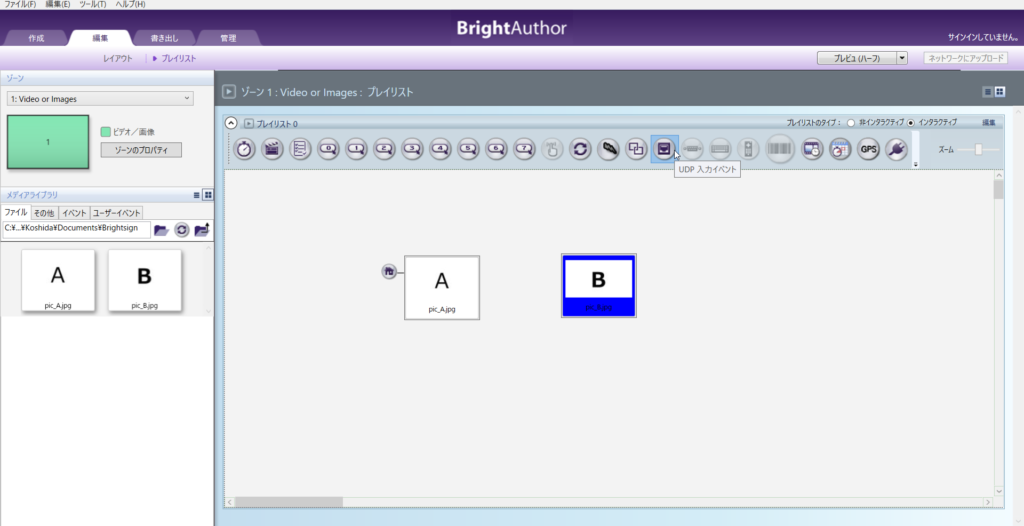Click the zoom slider handle

coord(979,149)
